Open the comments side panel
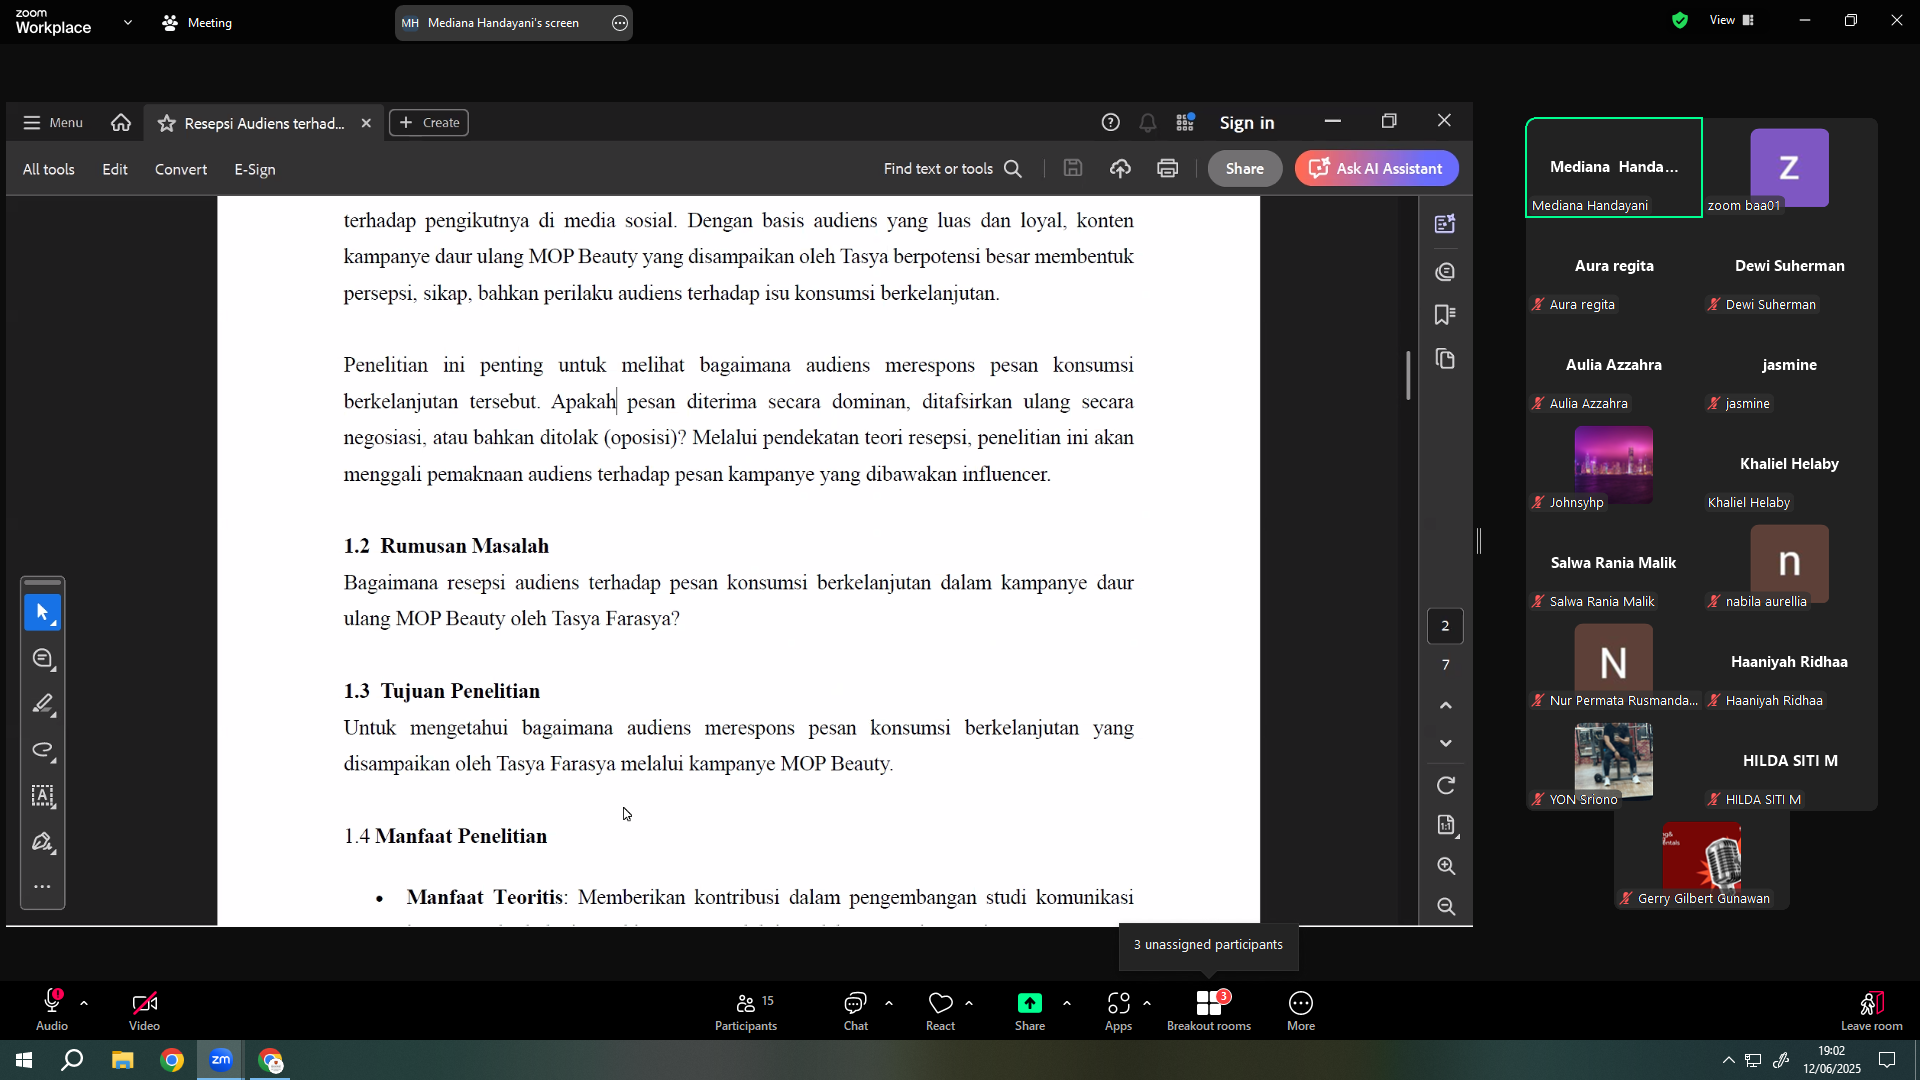 click(x=1445, y=271)
